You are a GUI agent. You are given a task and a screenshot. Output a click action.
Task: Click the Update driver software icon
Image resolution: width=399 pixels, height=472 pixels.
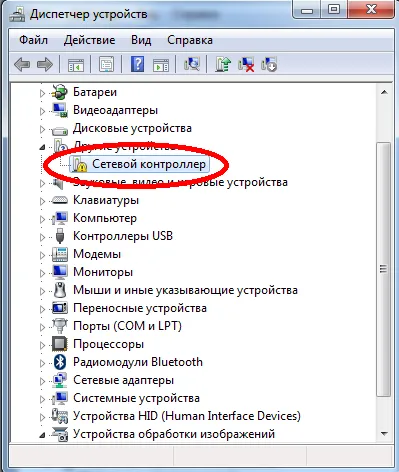(223, 64)
